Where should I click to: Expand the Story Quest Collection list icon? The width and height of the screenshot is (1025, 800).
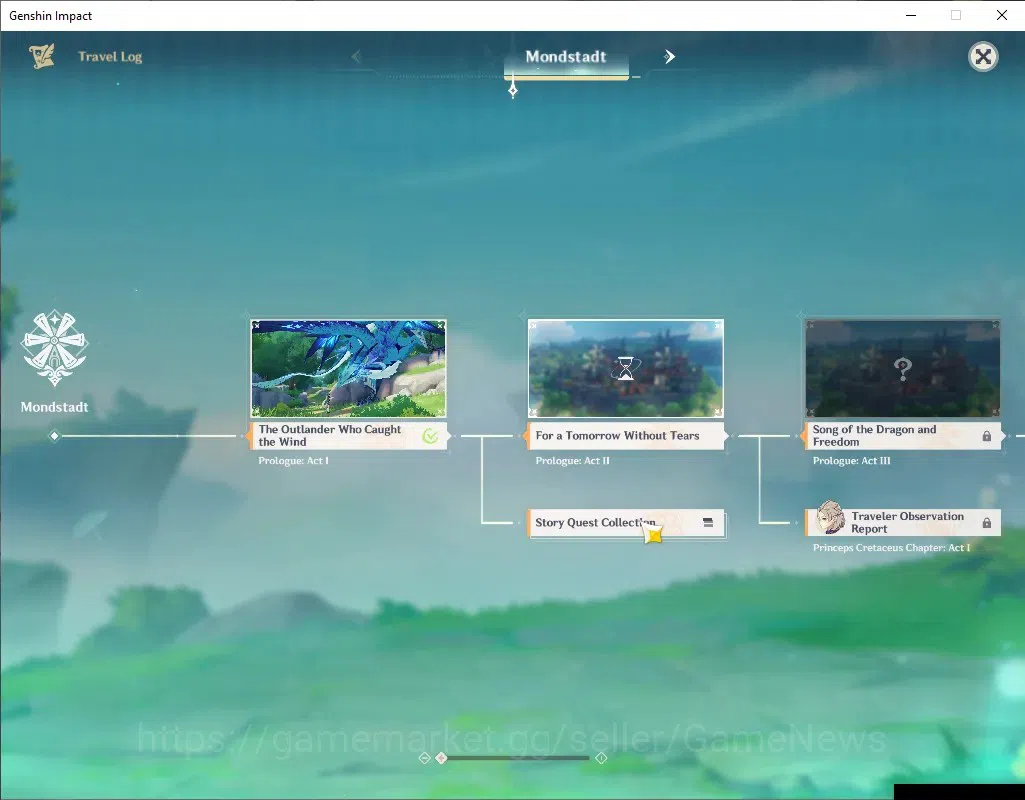click(708, 522)
